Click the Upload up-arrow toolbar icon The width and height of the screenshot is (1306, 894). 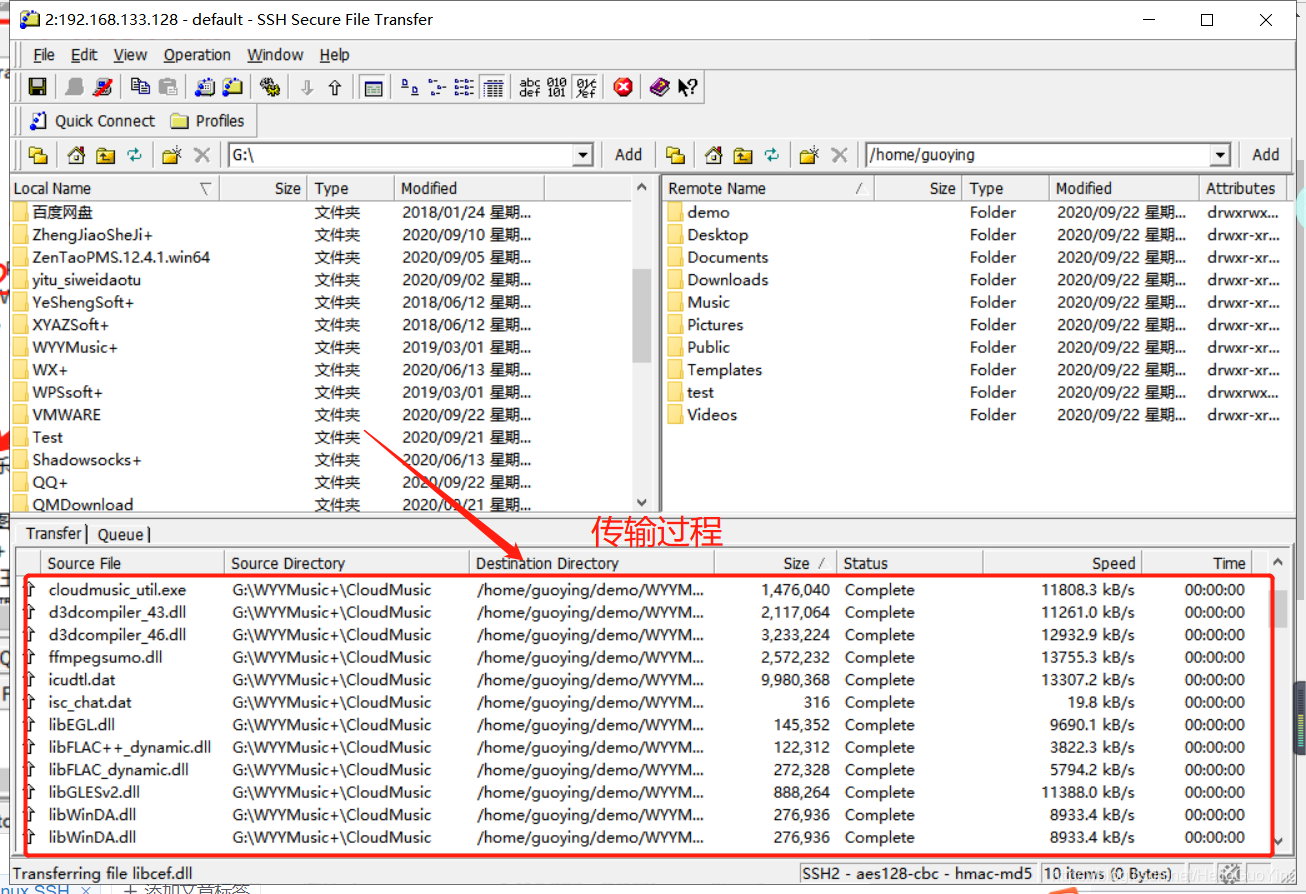coord(335,87)
